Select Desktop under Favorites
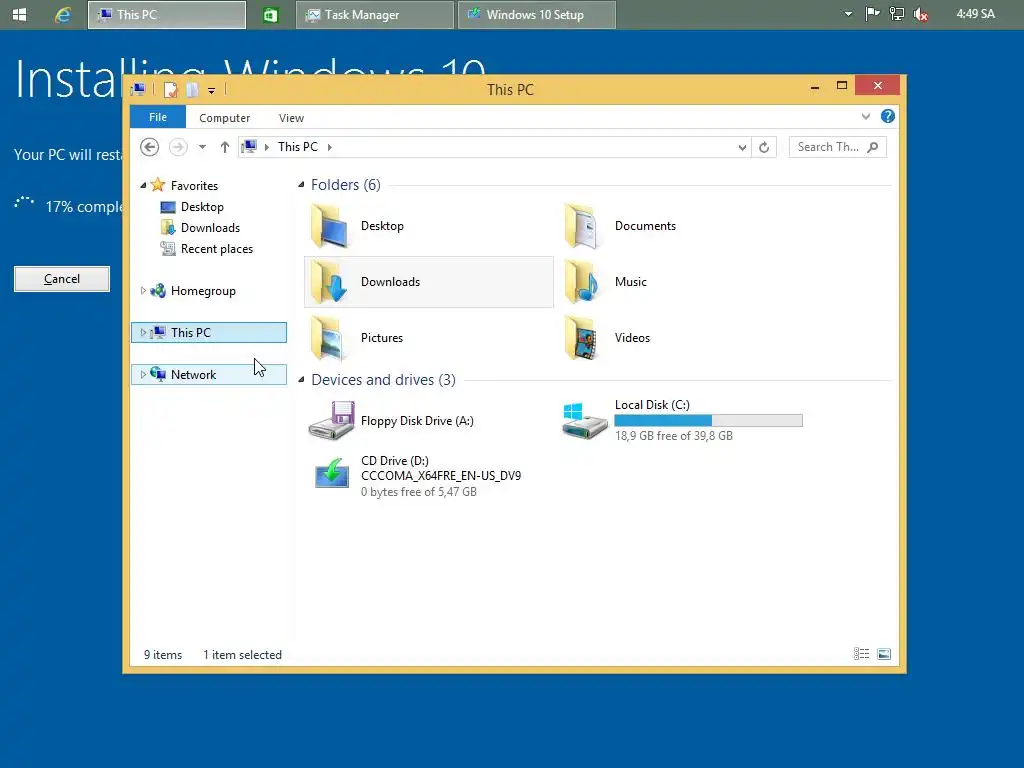The height and width of the screenshot is (768, 1024). coord(202,207)
